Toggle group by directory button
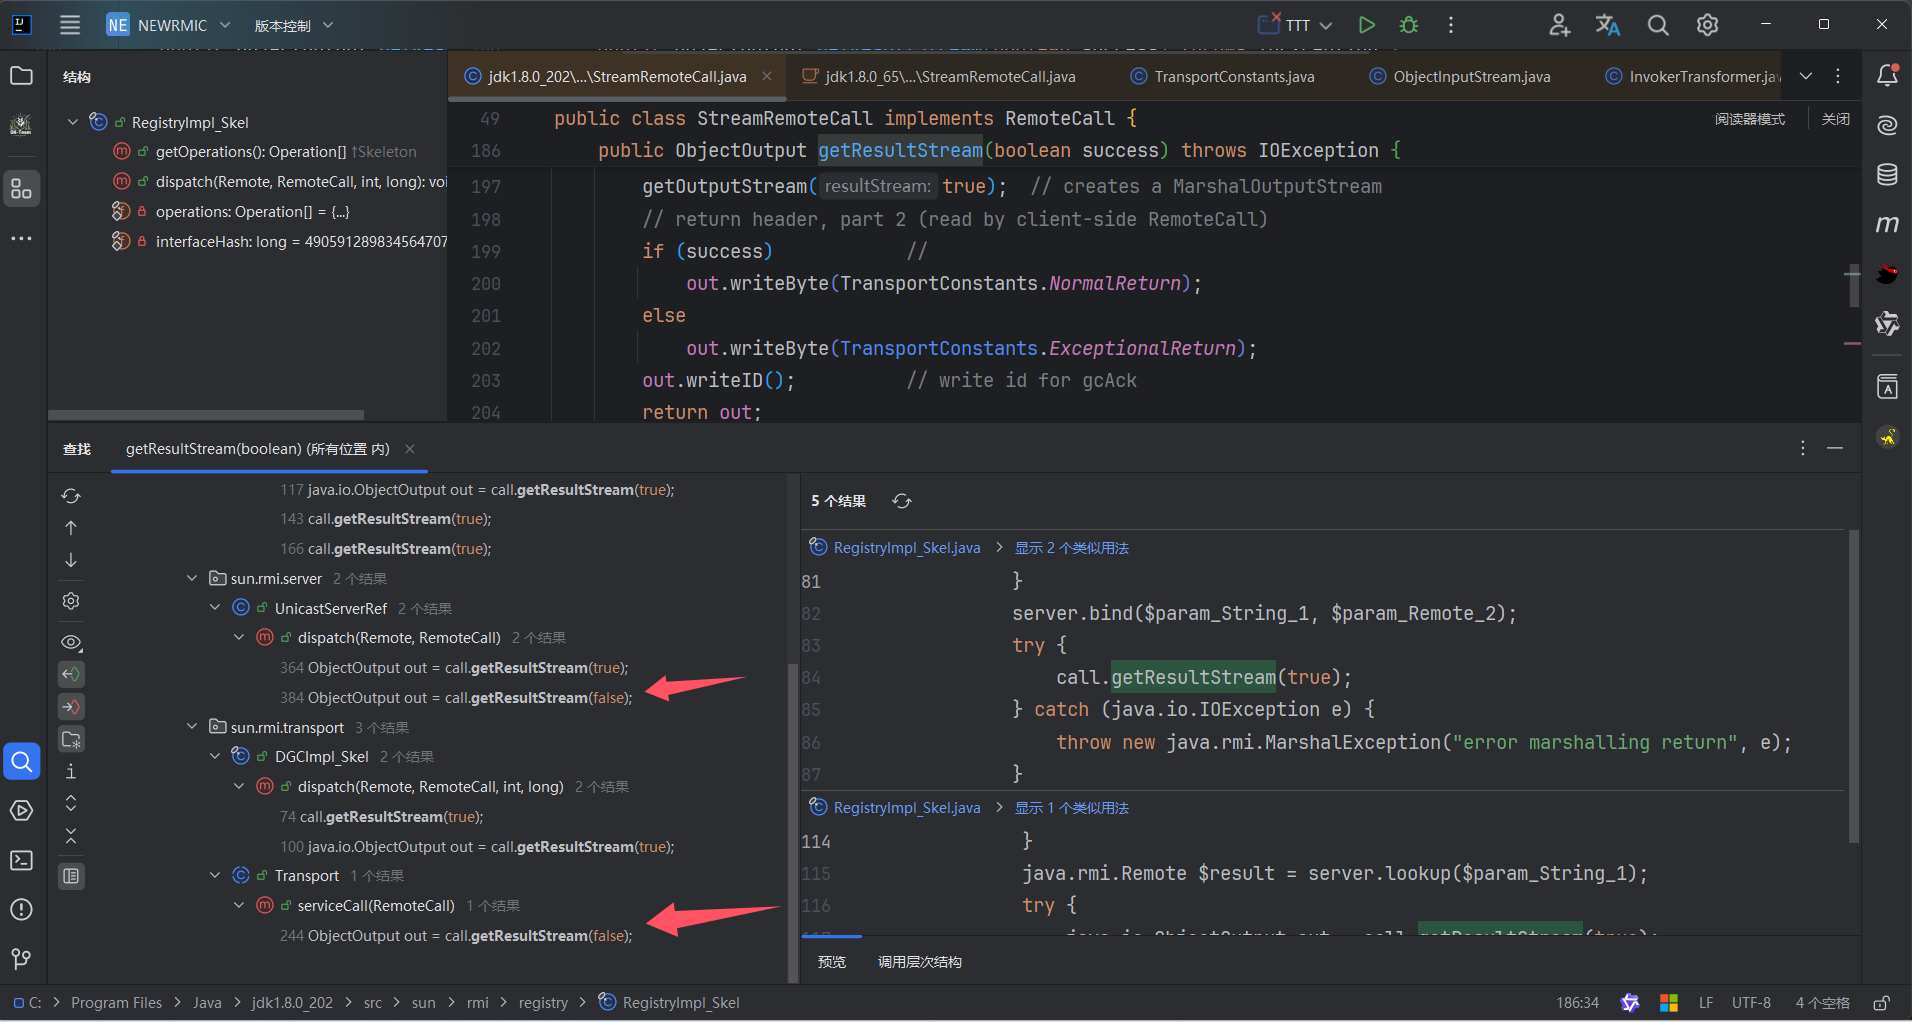The width and height of the screenshot is (1912, 1022). pos(71,739)
